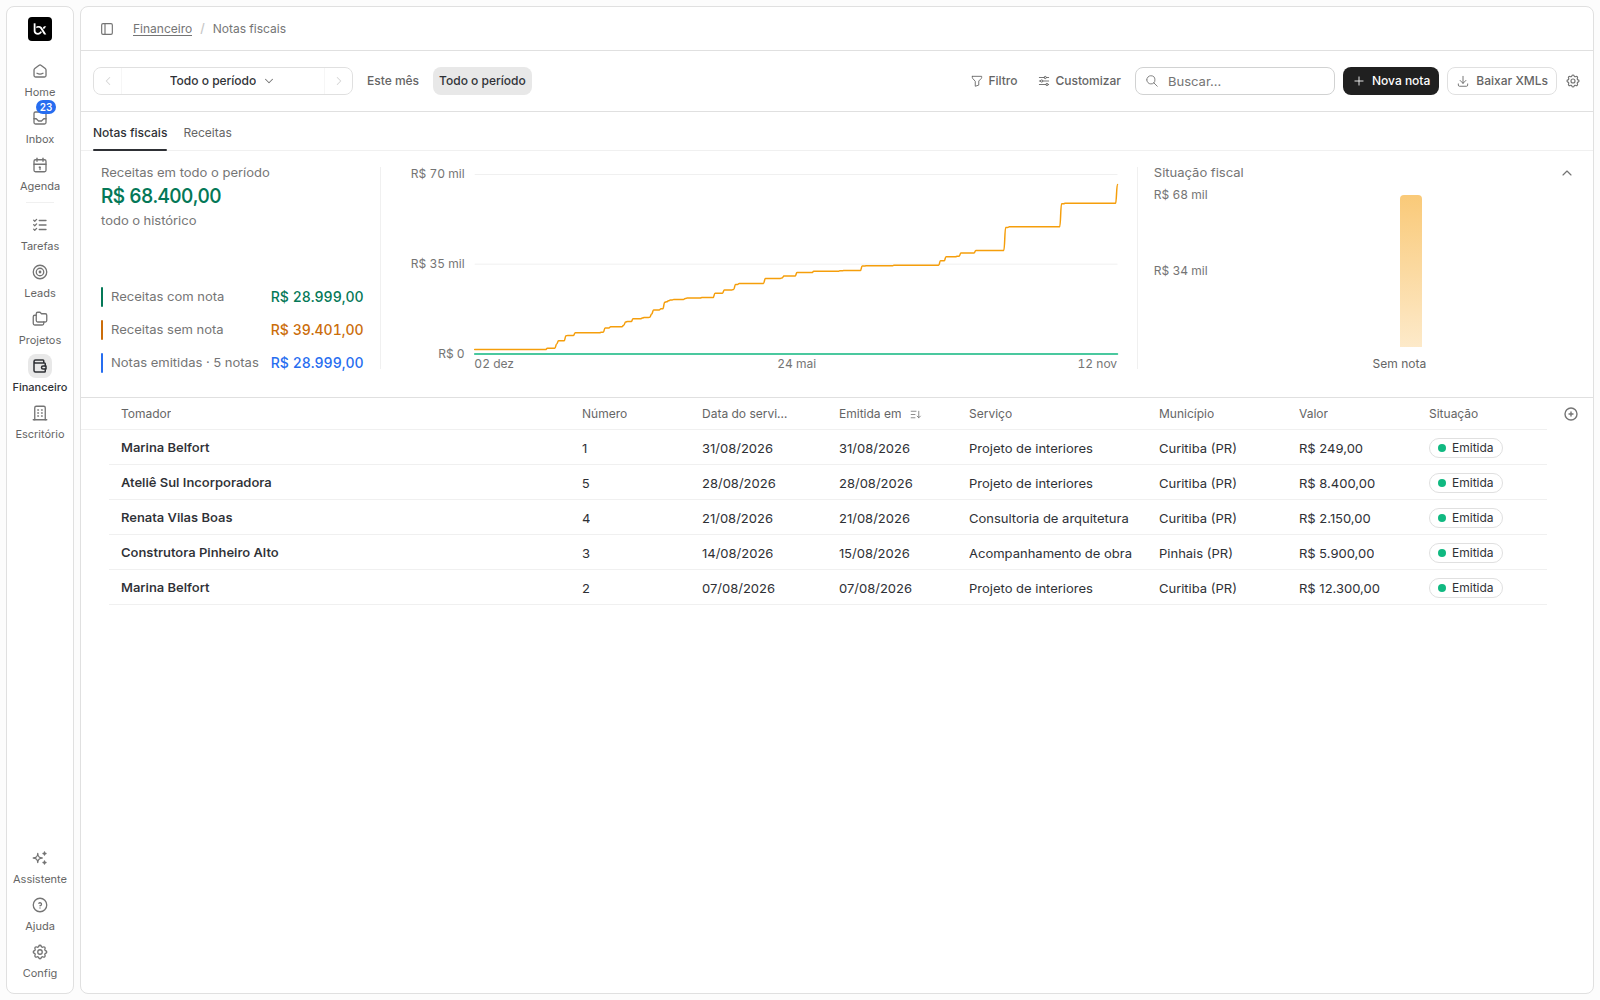Screen dimensions: 1600x1000
Task: Open Atelië Sul Incorporadora row
Action: click(828, 483)
